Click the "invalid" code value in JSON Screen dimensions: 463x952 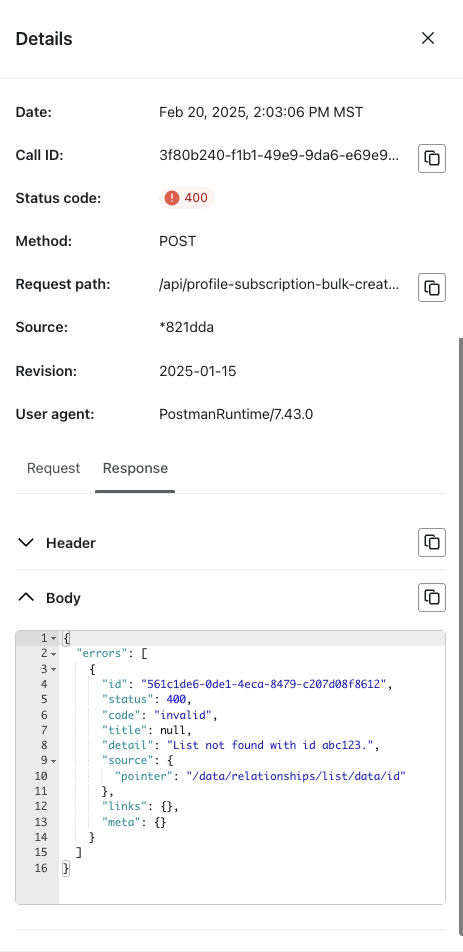181,715
